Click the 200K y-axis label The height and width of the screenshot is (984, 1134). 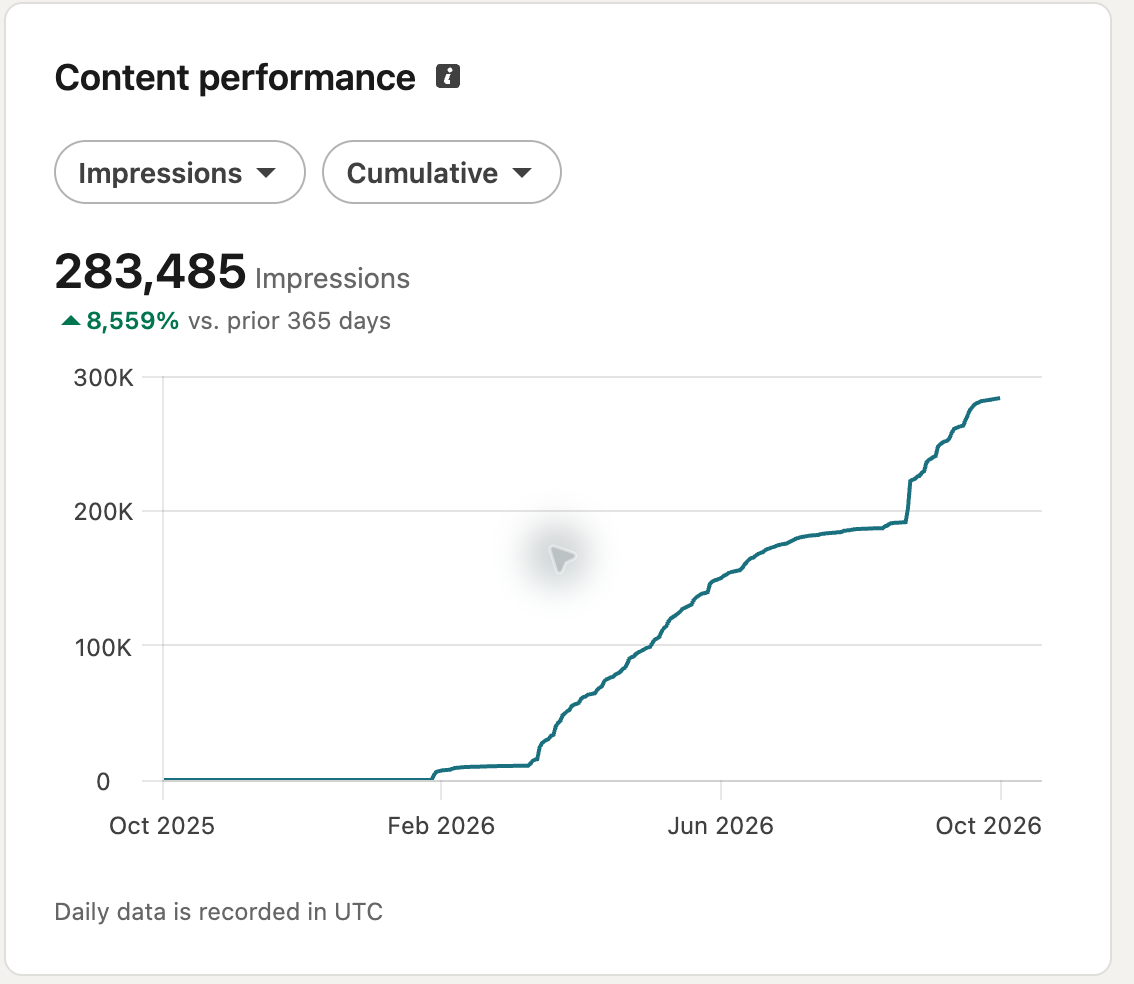103,512
